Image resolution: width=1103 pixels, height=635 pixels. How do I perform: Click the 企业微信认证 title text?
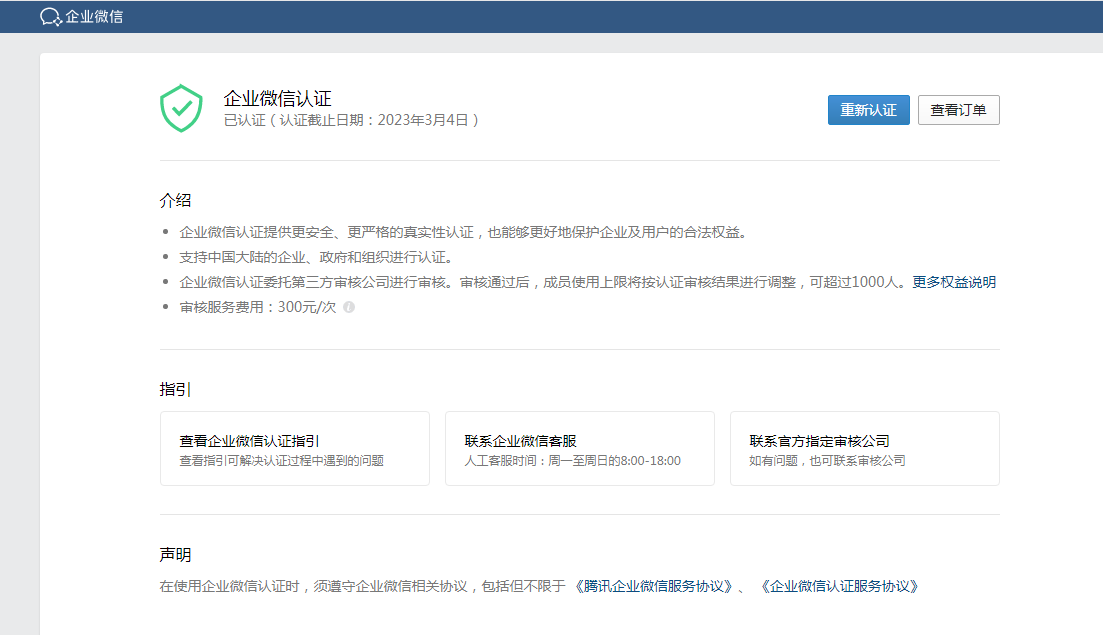[277, 98]
